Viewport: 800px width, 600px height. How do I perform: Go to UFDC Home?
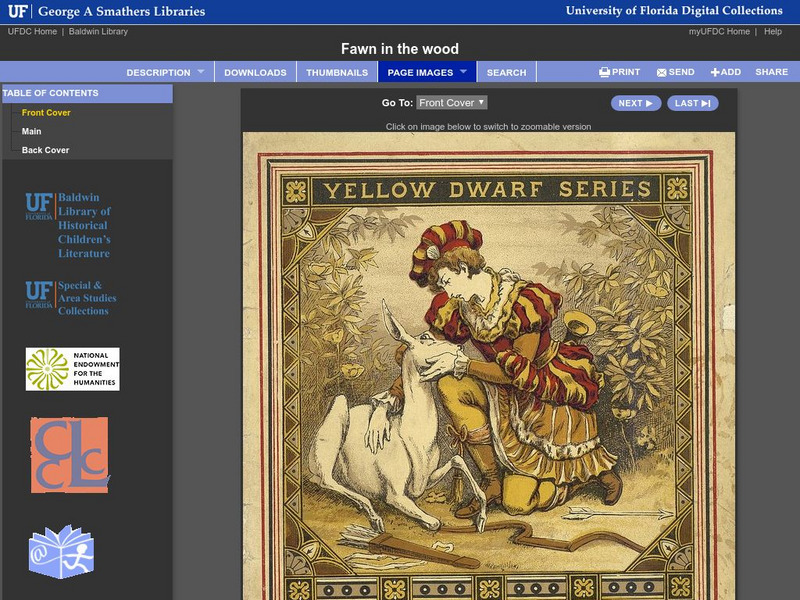(32, 31)
